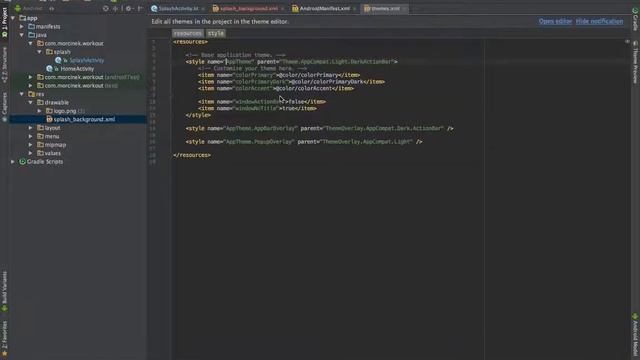Open the Theme Preview side panel
The height and width of the screenshot is (360, 640).
[x=635, y=62]
